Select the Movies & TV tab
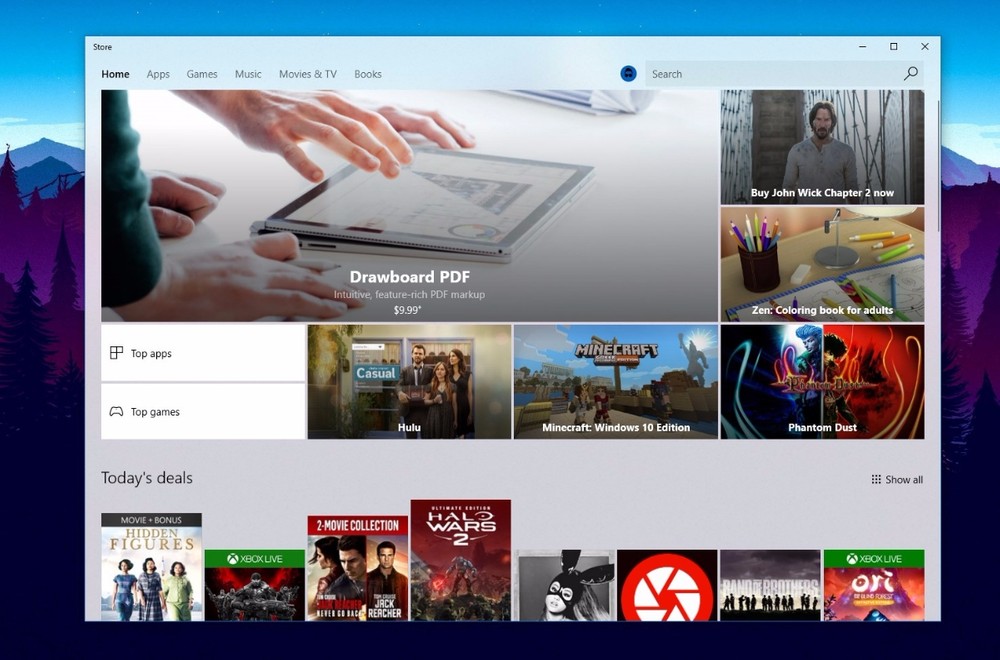The height and width of the screenshot is (660, 1000). click(307, 74)
